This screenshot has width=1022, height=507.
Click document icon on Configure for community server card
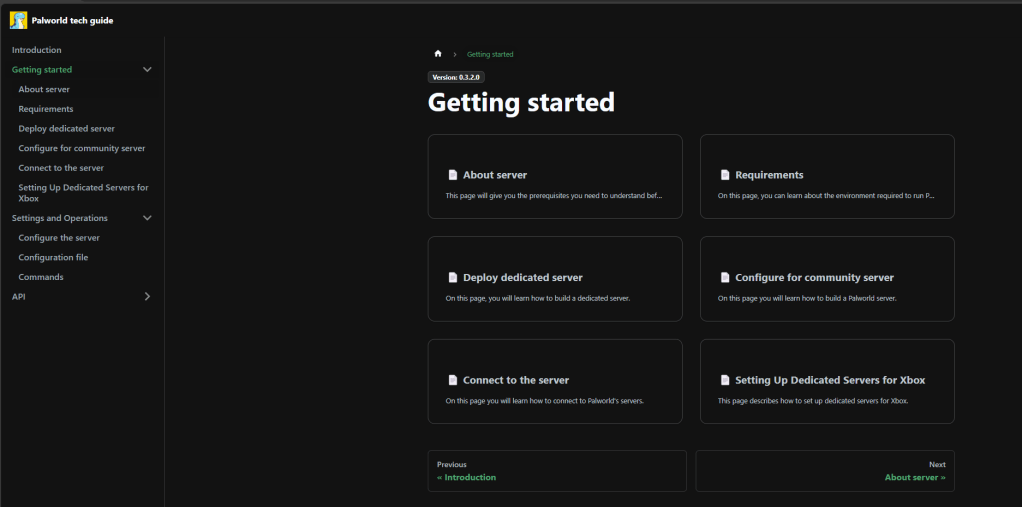point(725,278)
